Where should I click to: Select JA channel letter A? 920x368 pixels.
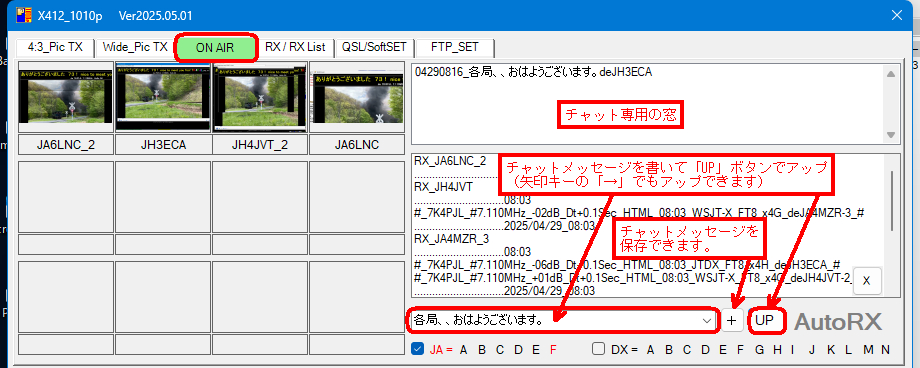[464, 350]
